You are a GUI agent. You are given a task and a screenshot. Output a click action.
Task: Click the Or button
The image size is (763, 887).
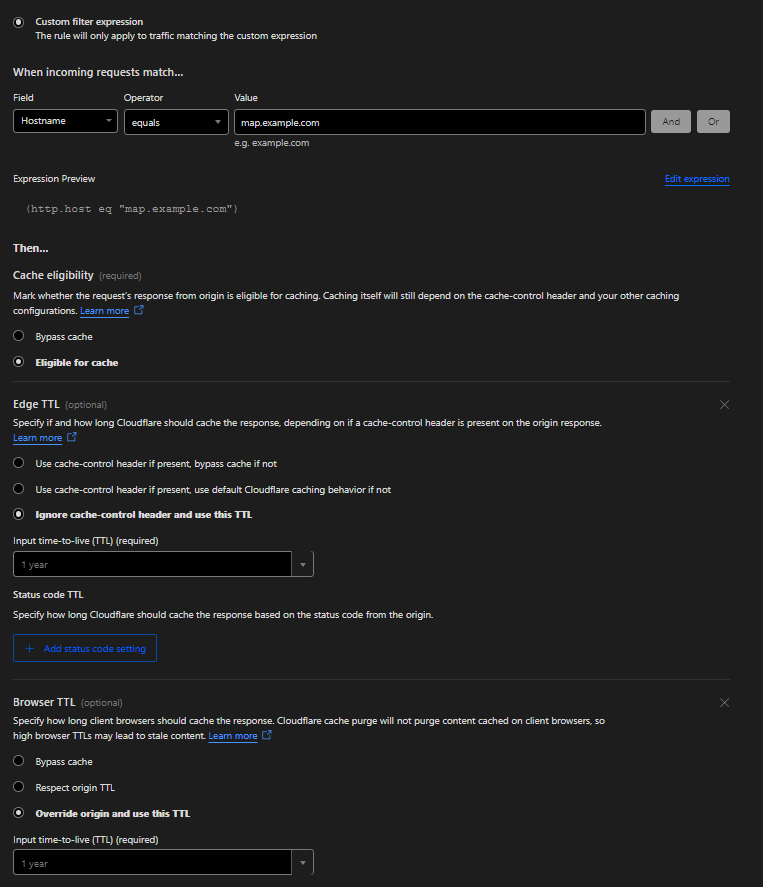click(x=713, y=122)
